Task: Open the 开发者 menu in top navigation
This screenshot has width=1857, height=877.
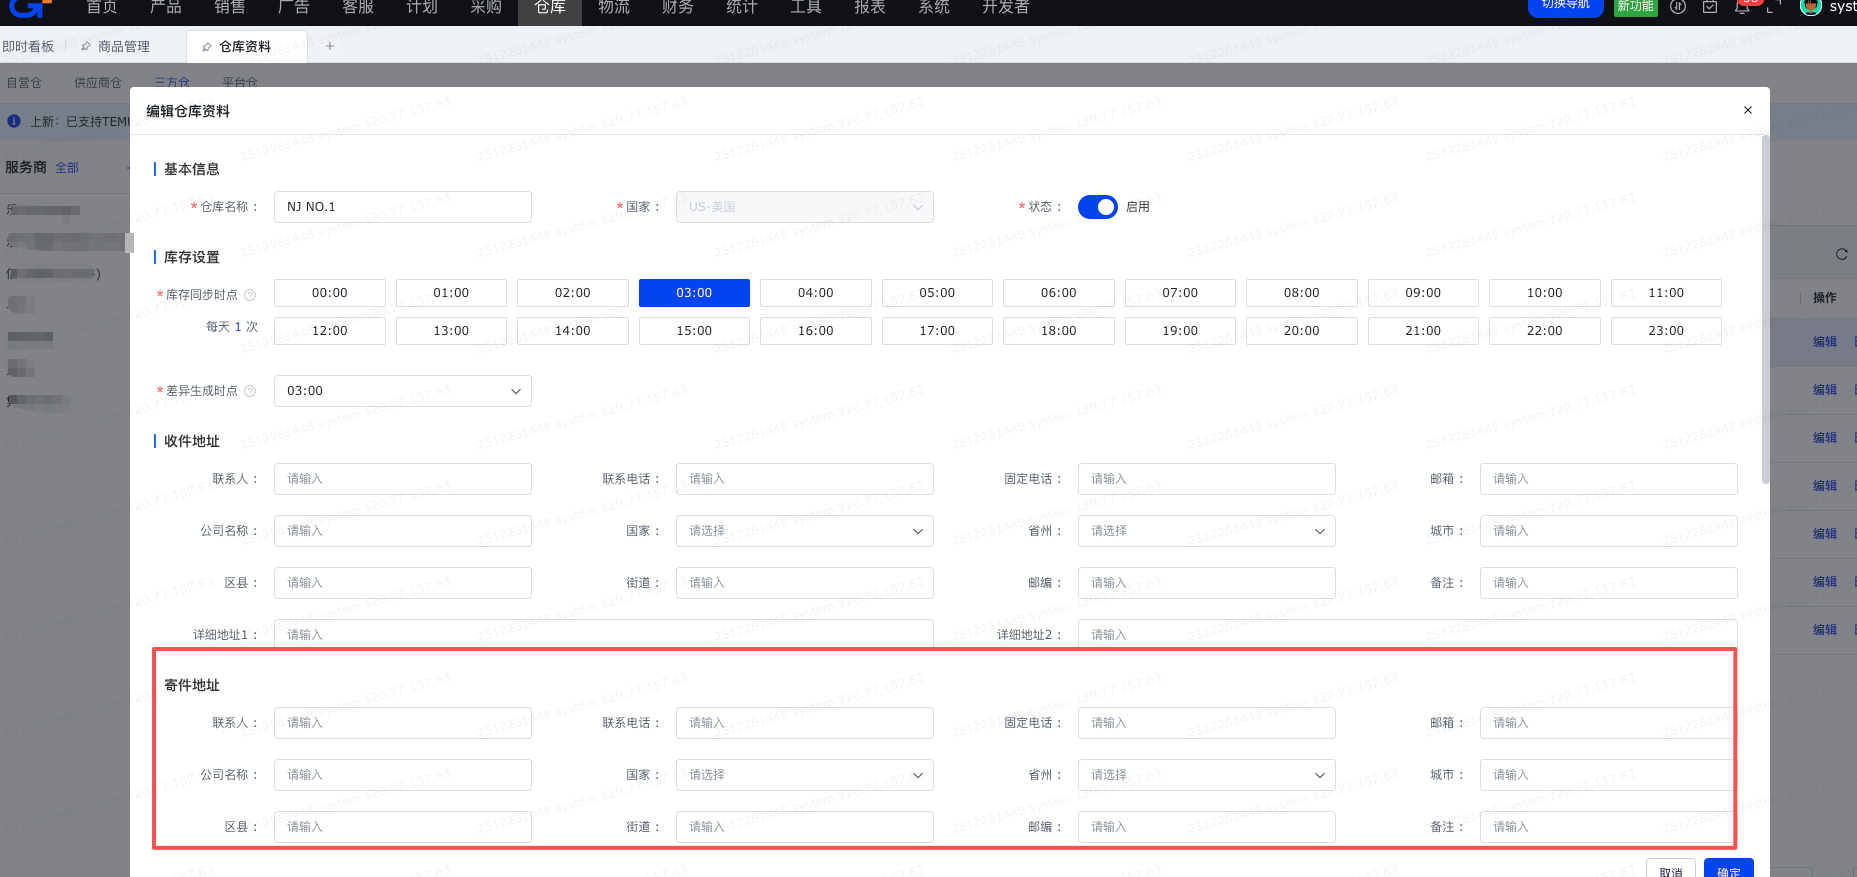Action: [1006, 8]
